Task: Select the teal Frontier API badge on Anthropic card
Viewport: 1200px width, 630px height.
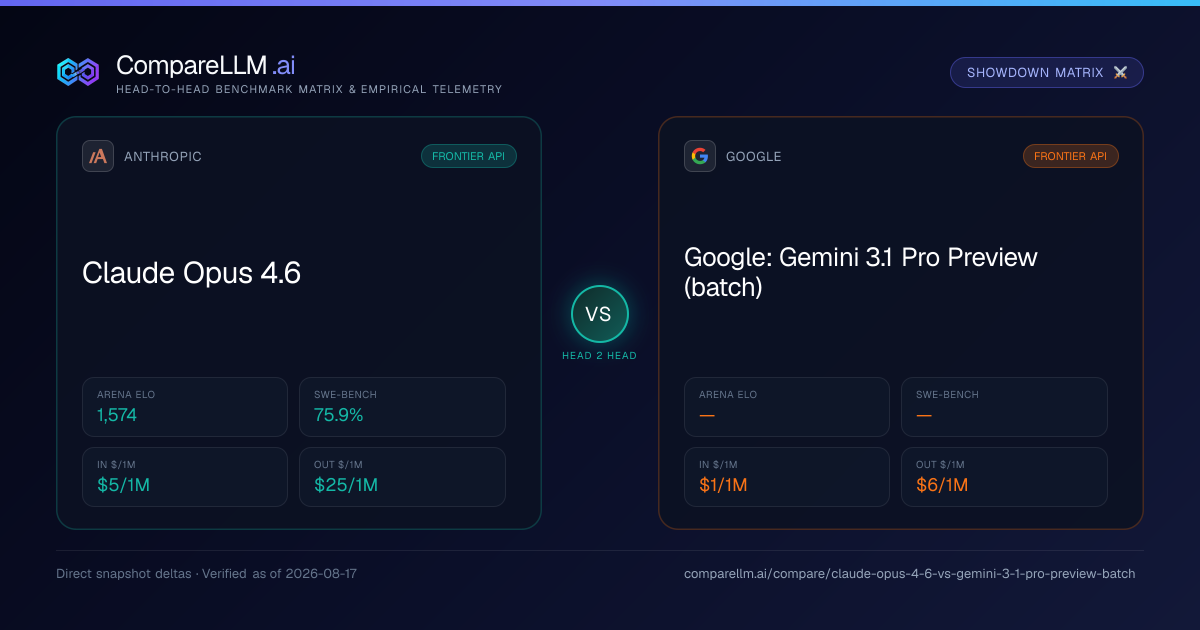Action: tap(469, 156)
